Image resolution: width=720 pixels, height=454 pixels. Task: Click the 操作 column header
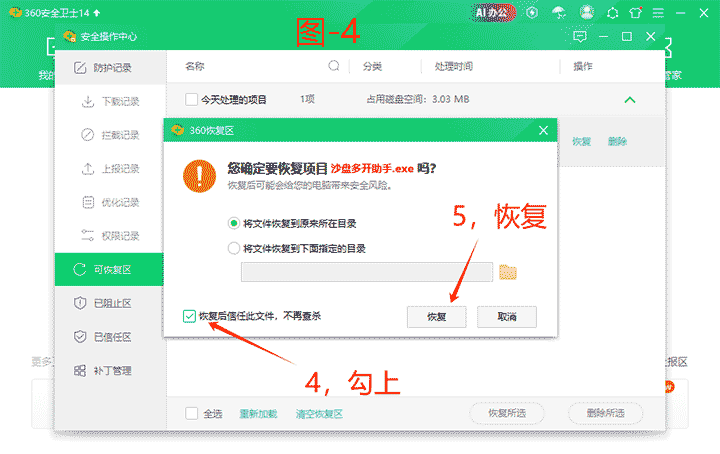pyautogui.click(x=583, y=67)
